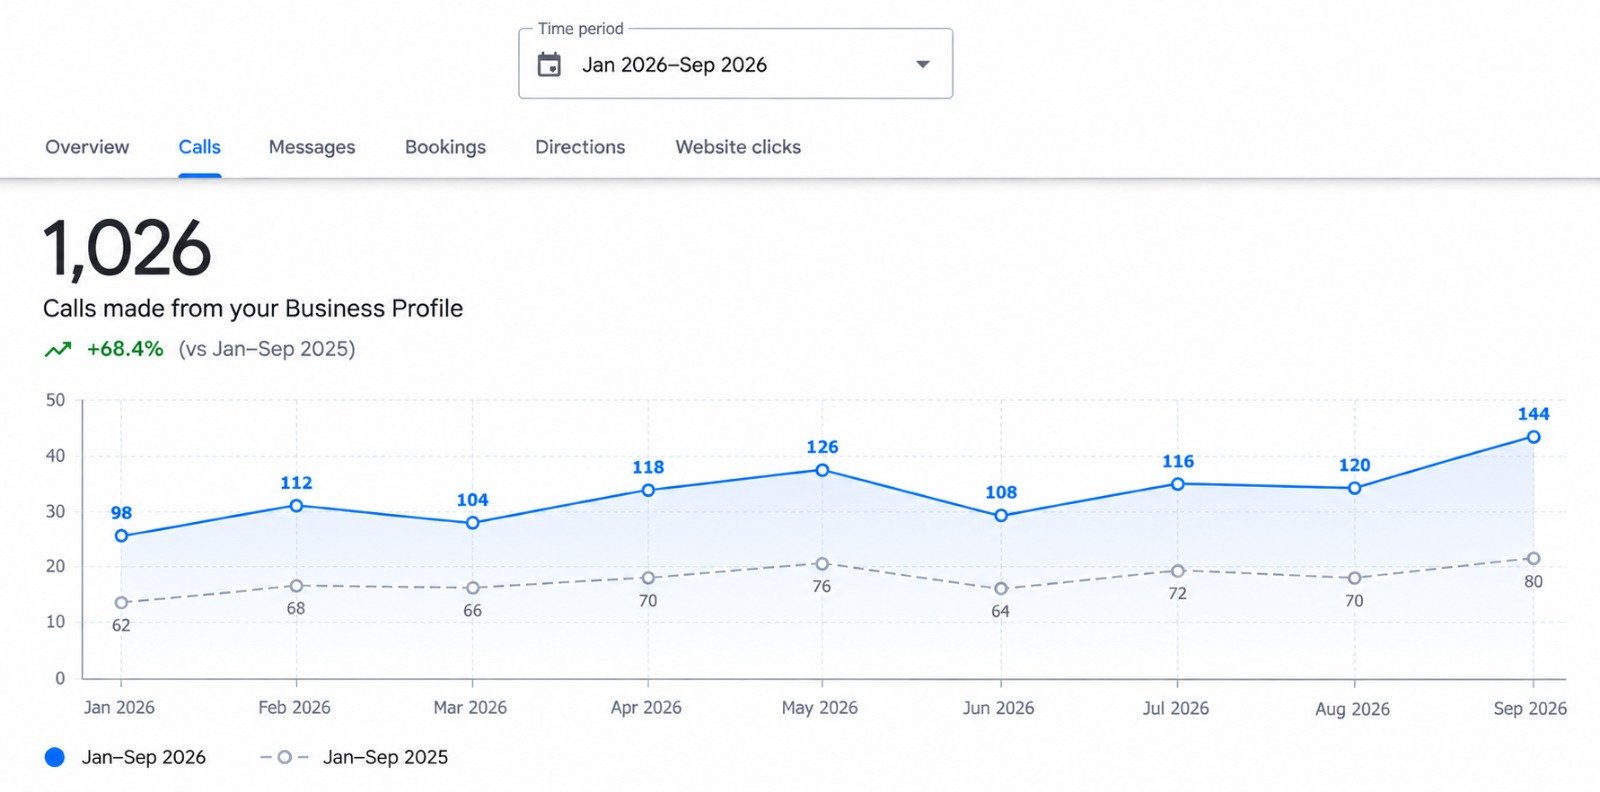Click the "Jun 2026" x-axis label
This screenshot has height=792, width=1600.
998,708
